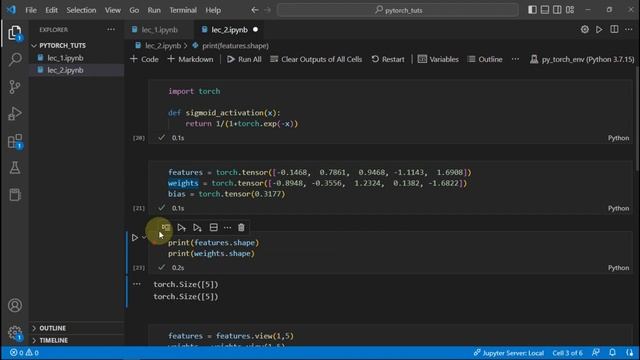The width and height of the screenshot is (640, 360).
Task: Split the cell using the cell toolbar icon
Action: 213,227
